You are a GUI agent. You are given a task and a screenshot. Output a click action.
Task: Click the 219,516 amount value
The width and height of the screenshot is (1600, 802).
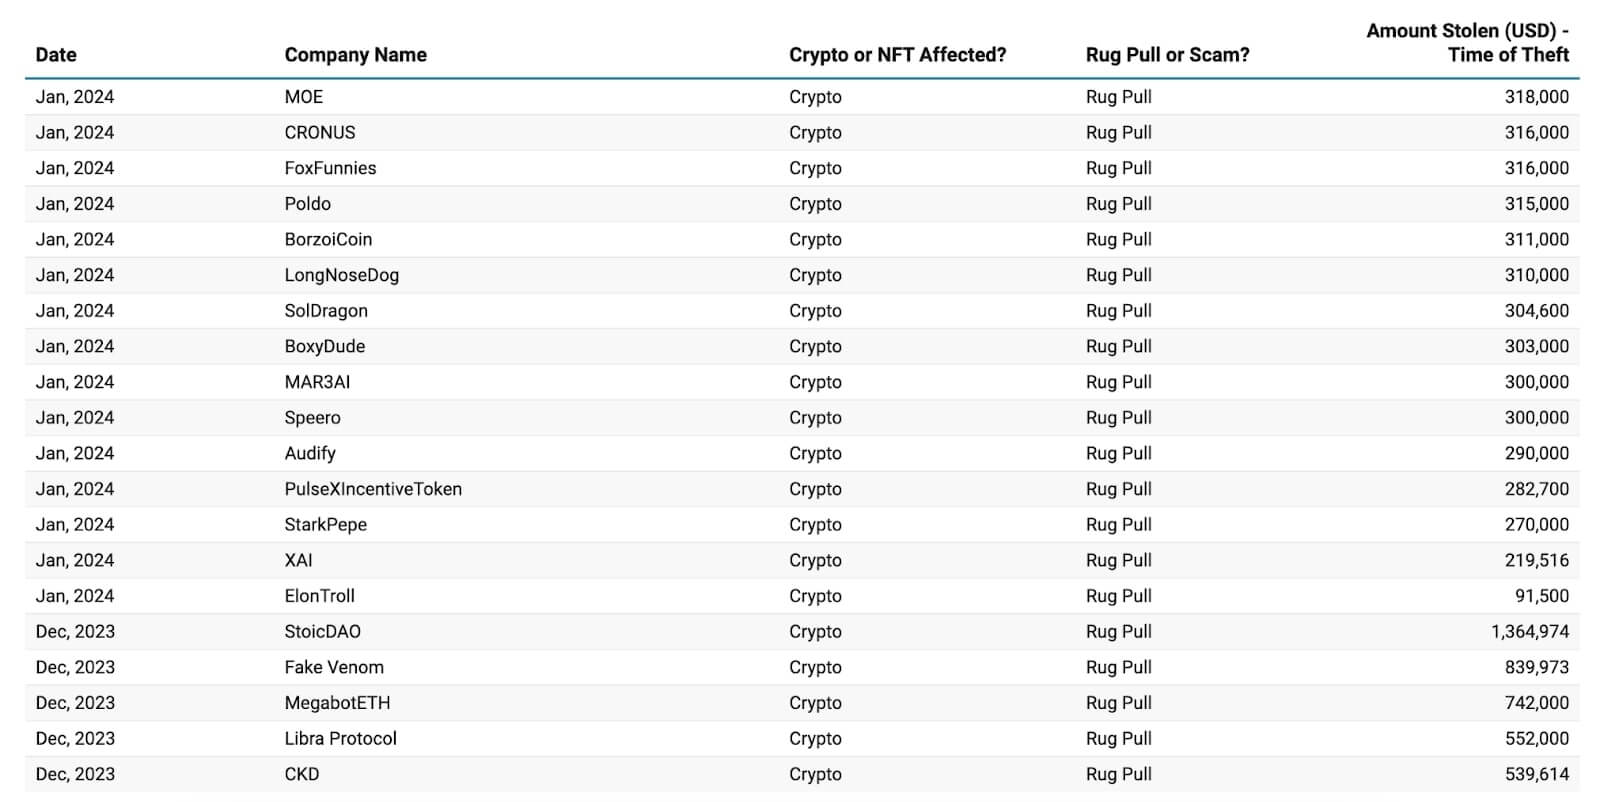[x=1537, y=561]
